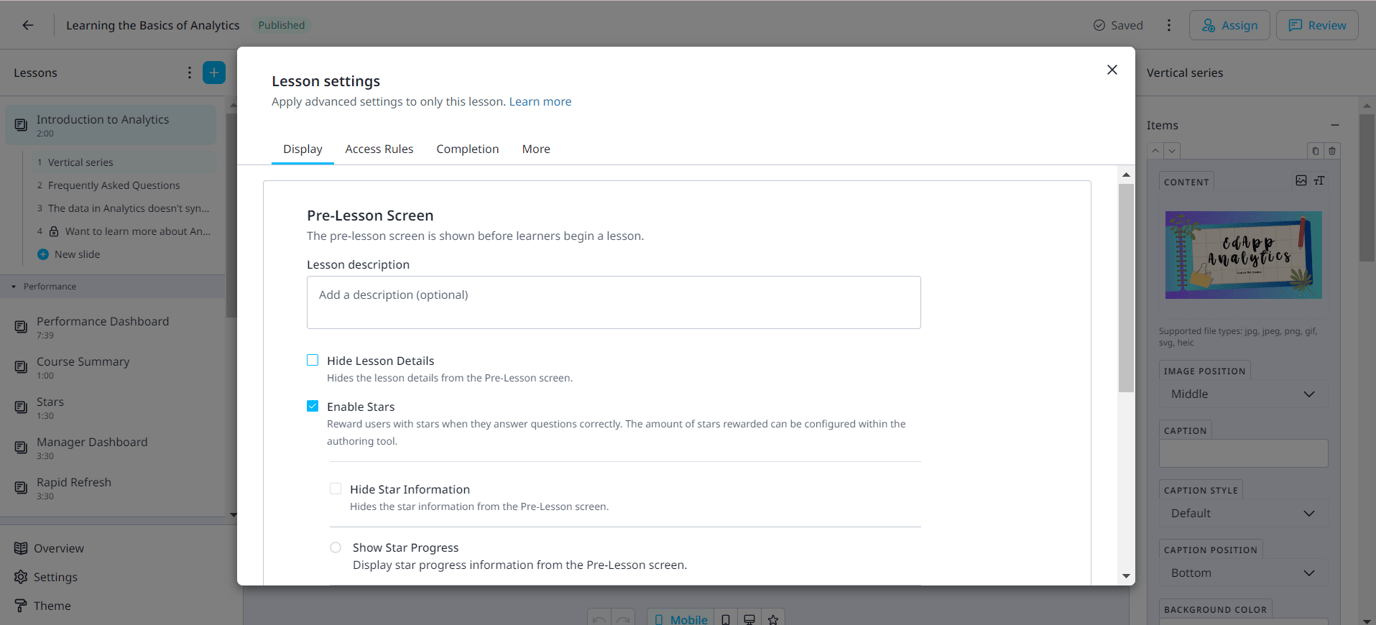1376x625 pixels.
Task: Uncheck the Enable Stars checkbox
Action: tap(313, 406)
